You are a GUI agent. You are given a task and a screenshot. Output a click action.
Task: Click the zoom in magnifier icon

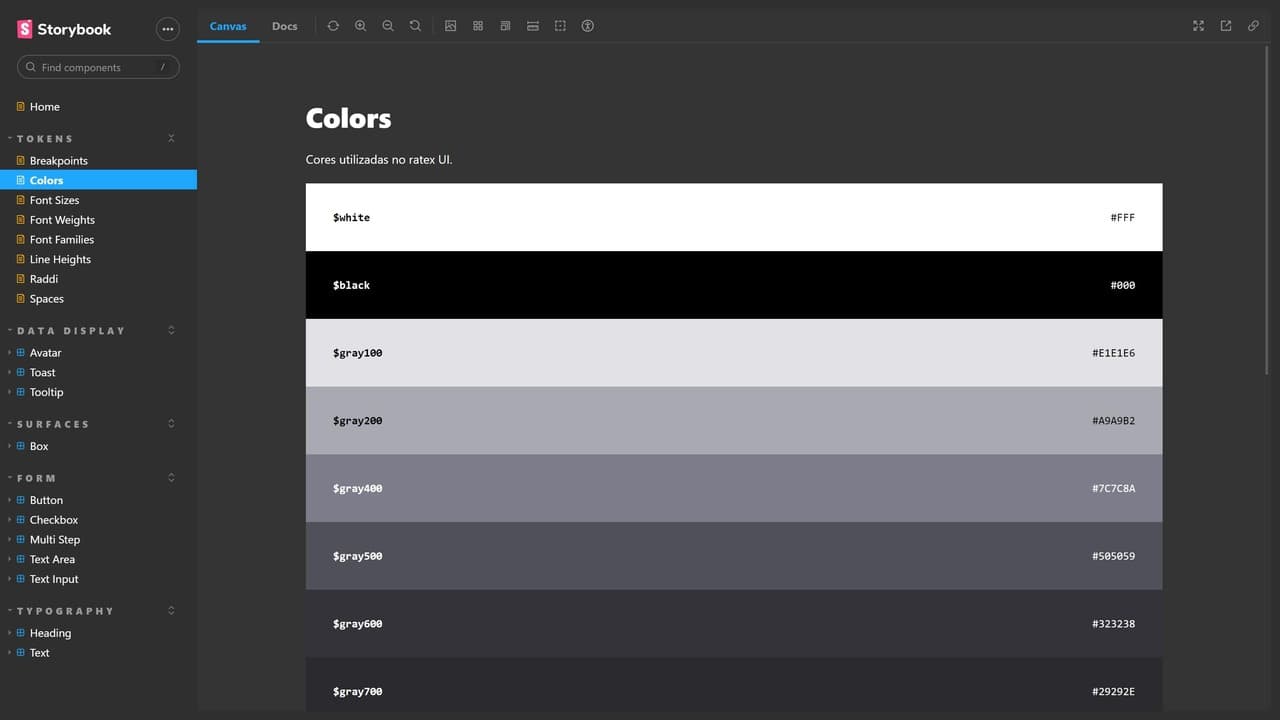pos(361,26)
